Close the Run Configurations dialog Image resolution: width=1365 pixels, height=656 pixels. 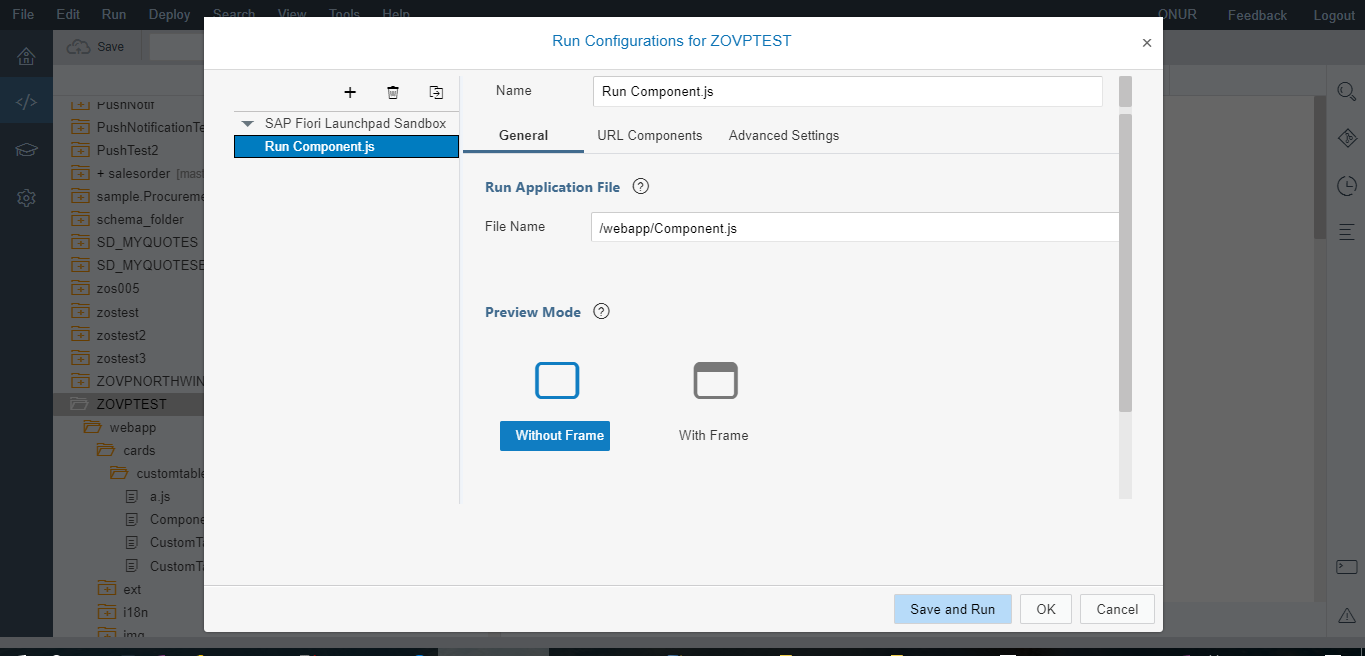coord(1146,43)
